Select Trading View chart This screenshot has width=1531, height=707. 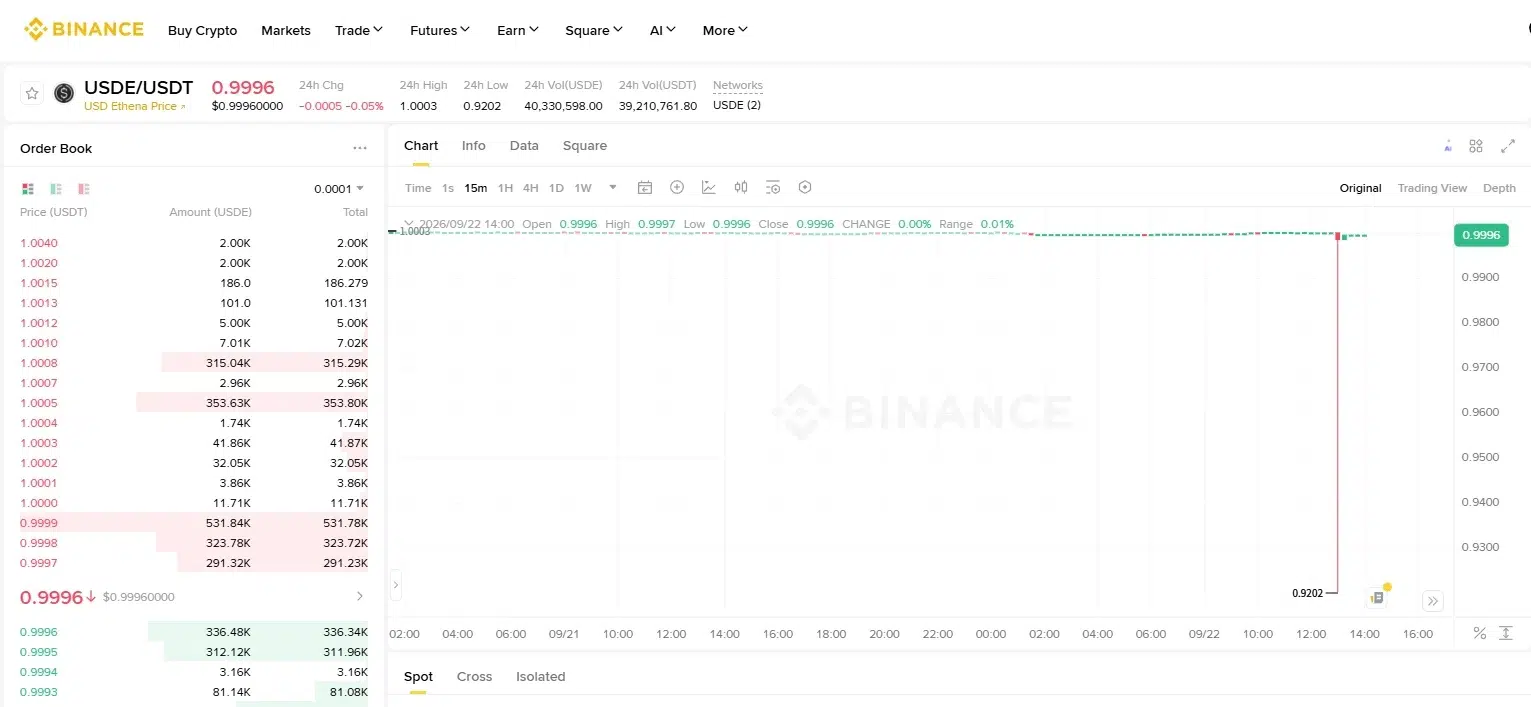coord(1432,188)
